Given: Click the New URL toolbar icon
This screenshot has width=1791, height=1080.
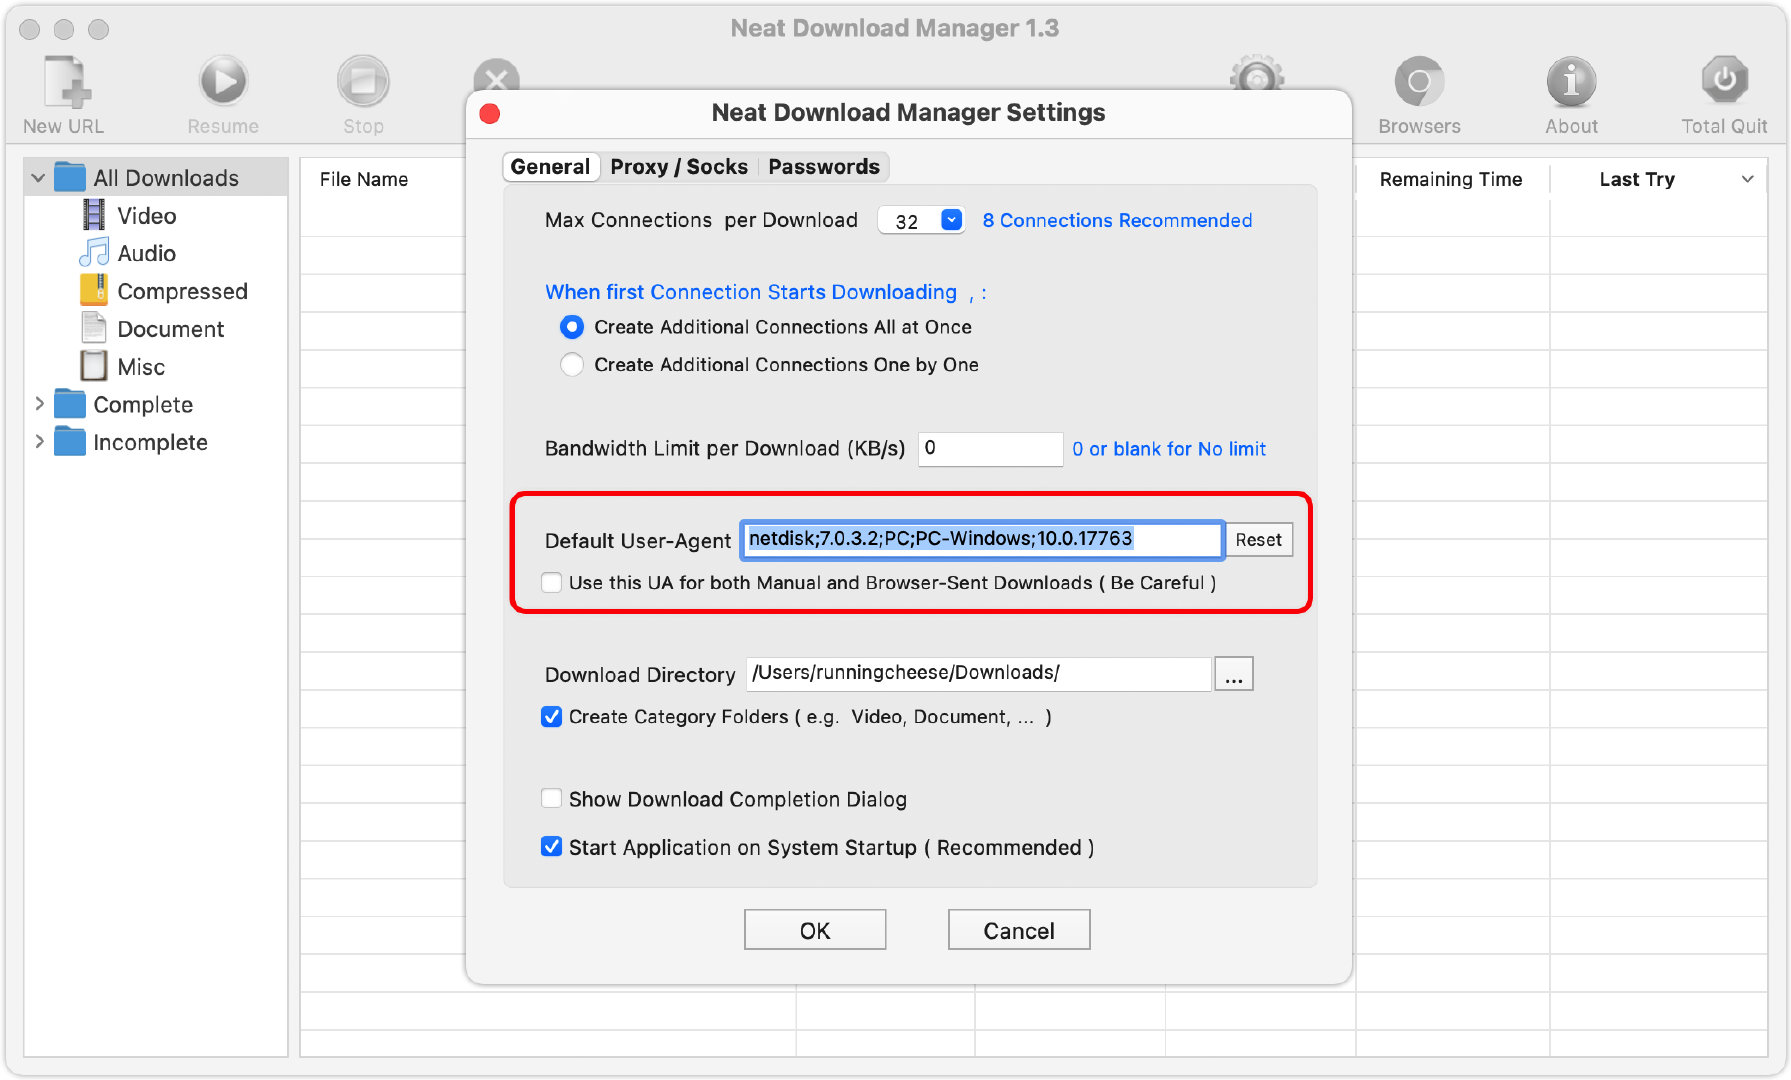Looking at the screenshot, I should pyautogui.click(x=66, y=82).
